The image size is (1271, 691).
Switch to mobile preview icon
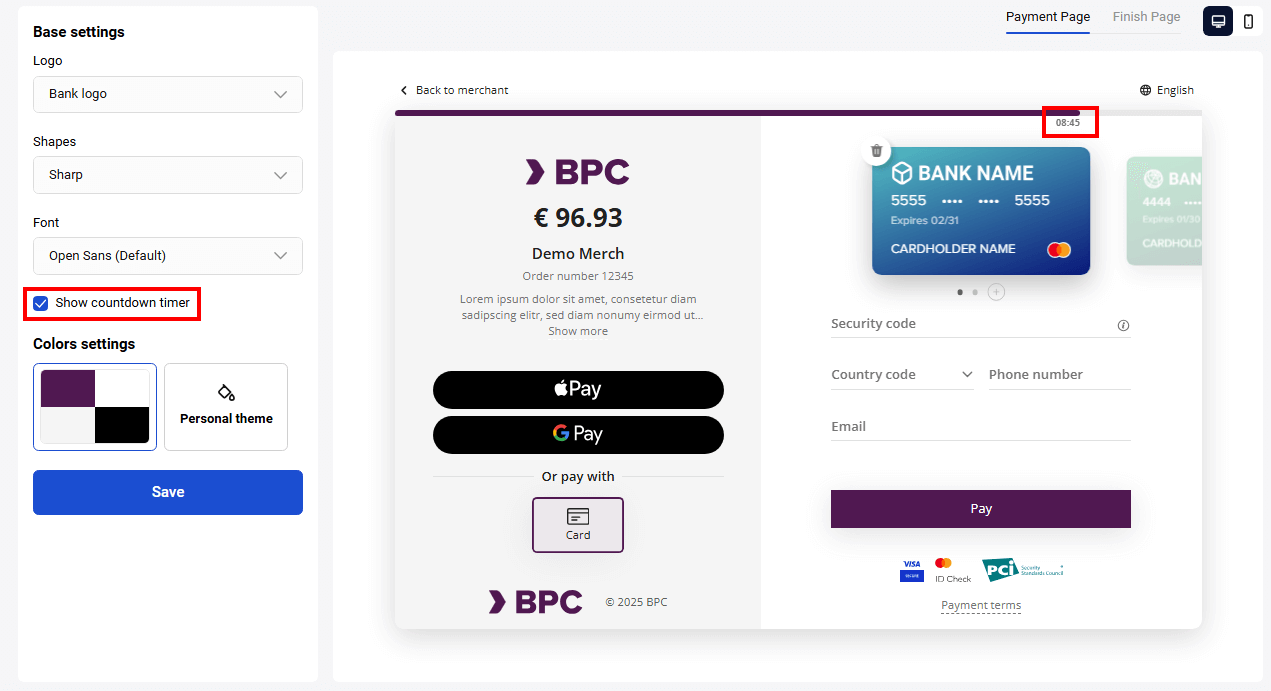(x=1248, y=21)
